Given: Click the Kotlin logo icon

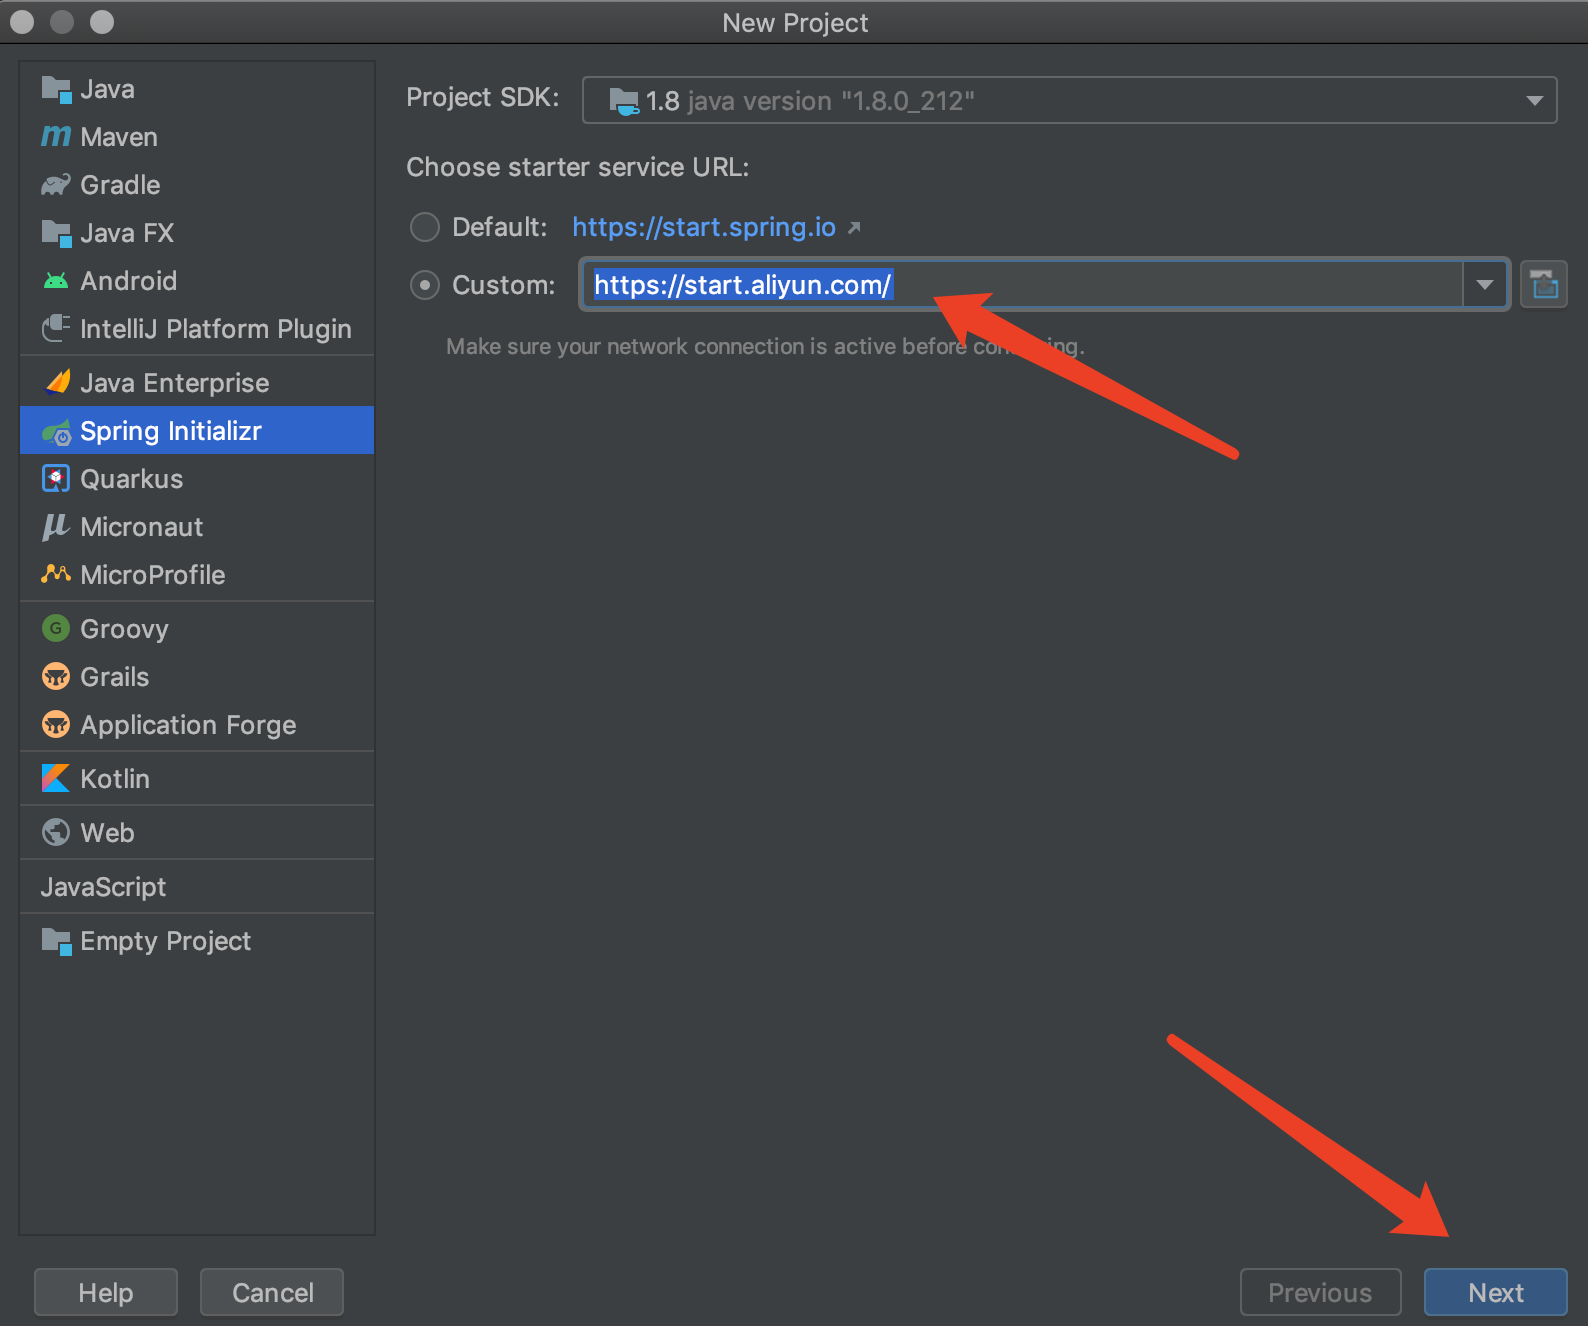Looking at the screenshot, I should (56, 778).
